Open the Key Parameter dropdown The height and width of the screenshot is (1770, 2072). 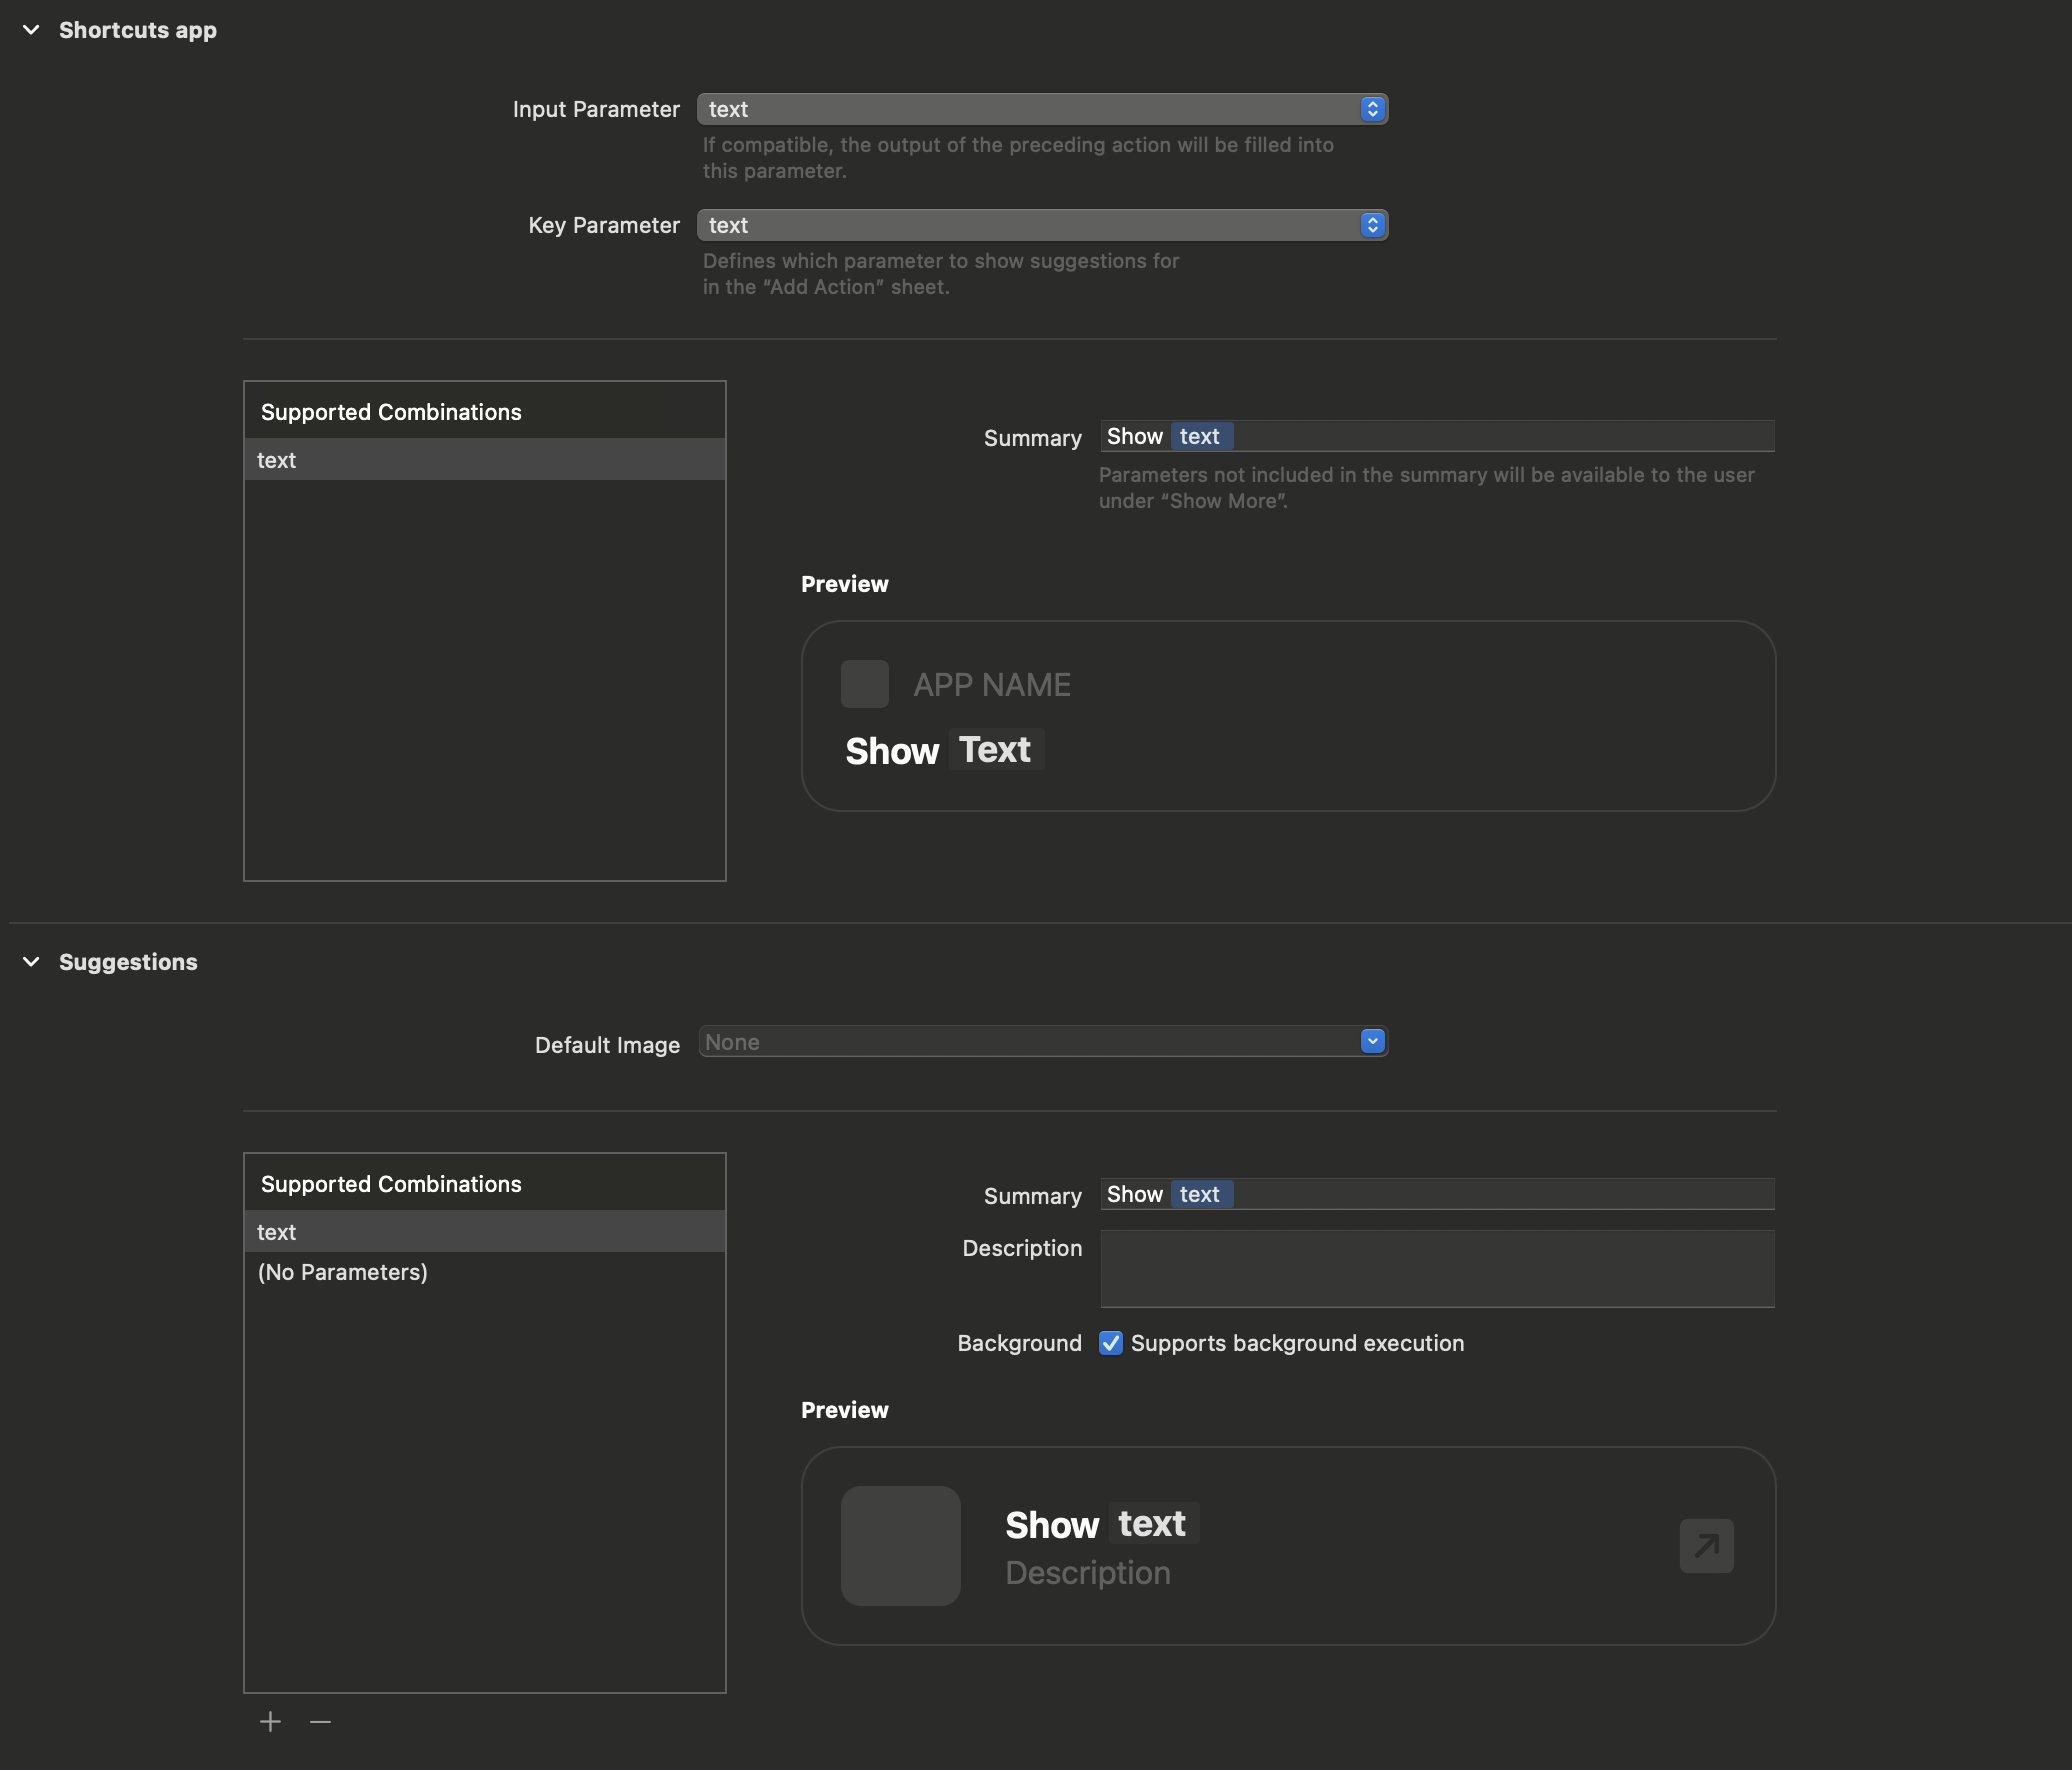1373,223
